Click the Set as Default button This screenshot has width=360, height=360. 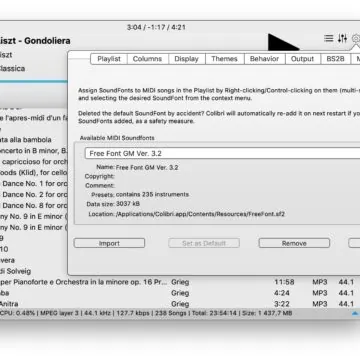(x=204, y=243)
